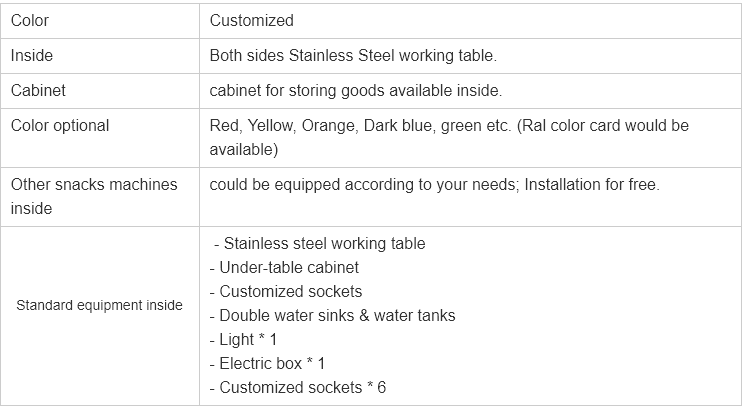Click Other snacks machines inside label
Viewport: 742px width, 407px height.
(x=94, y=196)
